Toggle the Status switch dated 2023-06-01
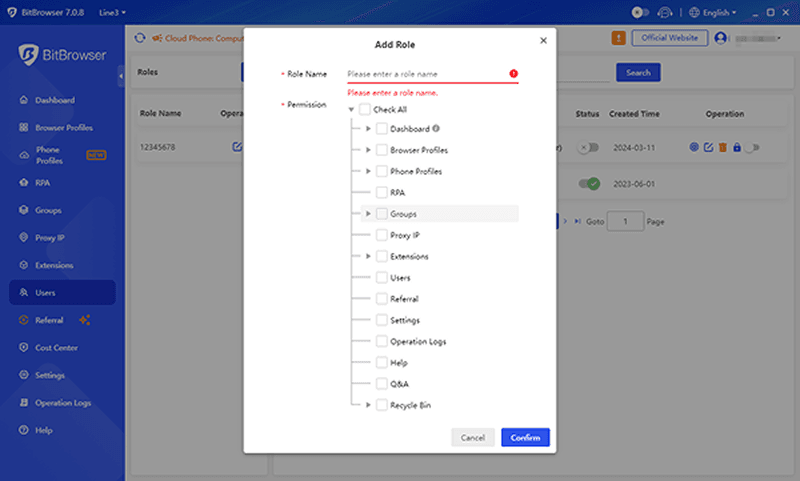This screenshot has height=481, width=800. tap(588, 183)
